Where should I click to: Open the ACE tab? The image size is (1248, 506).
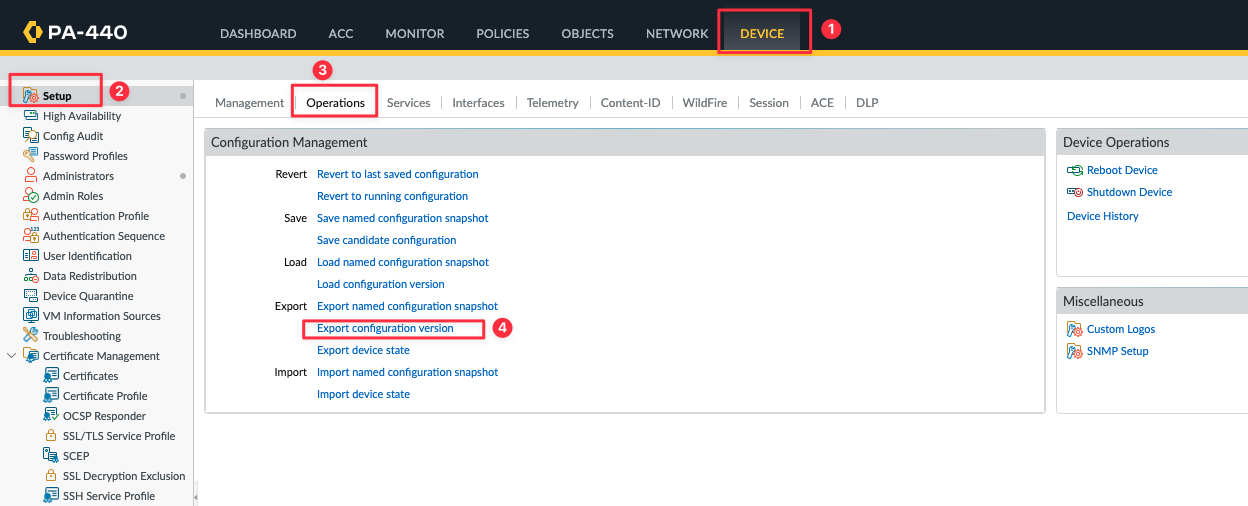(x=822, y=103)
